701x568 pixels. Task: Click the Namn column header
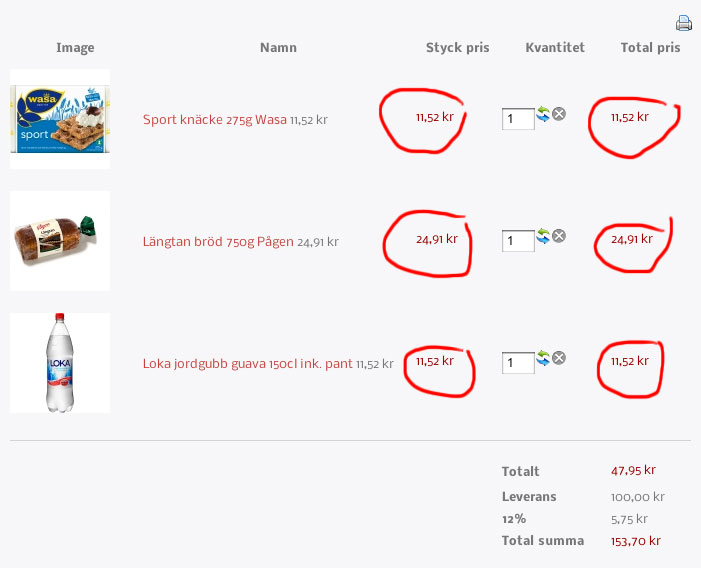[278, 48]
